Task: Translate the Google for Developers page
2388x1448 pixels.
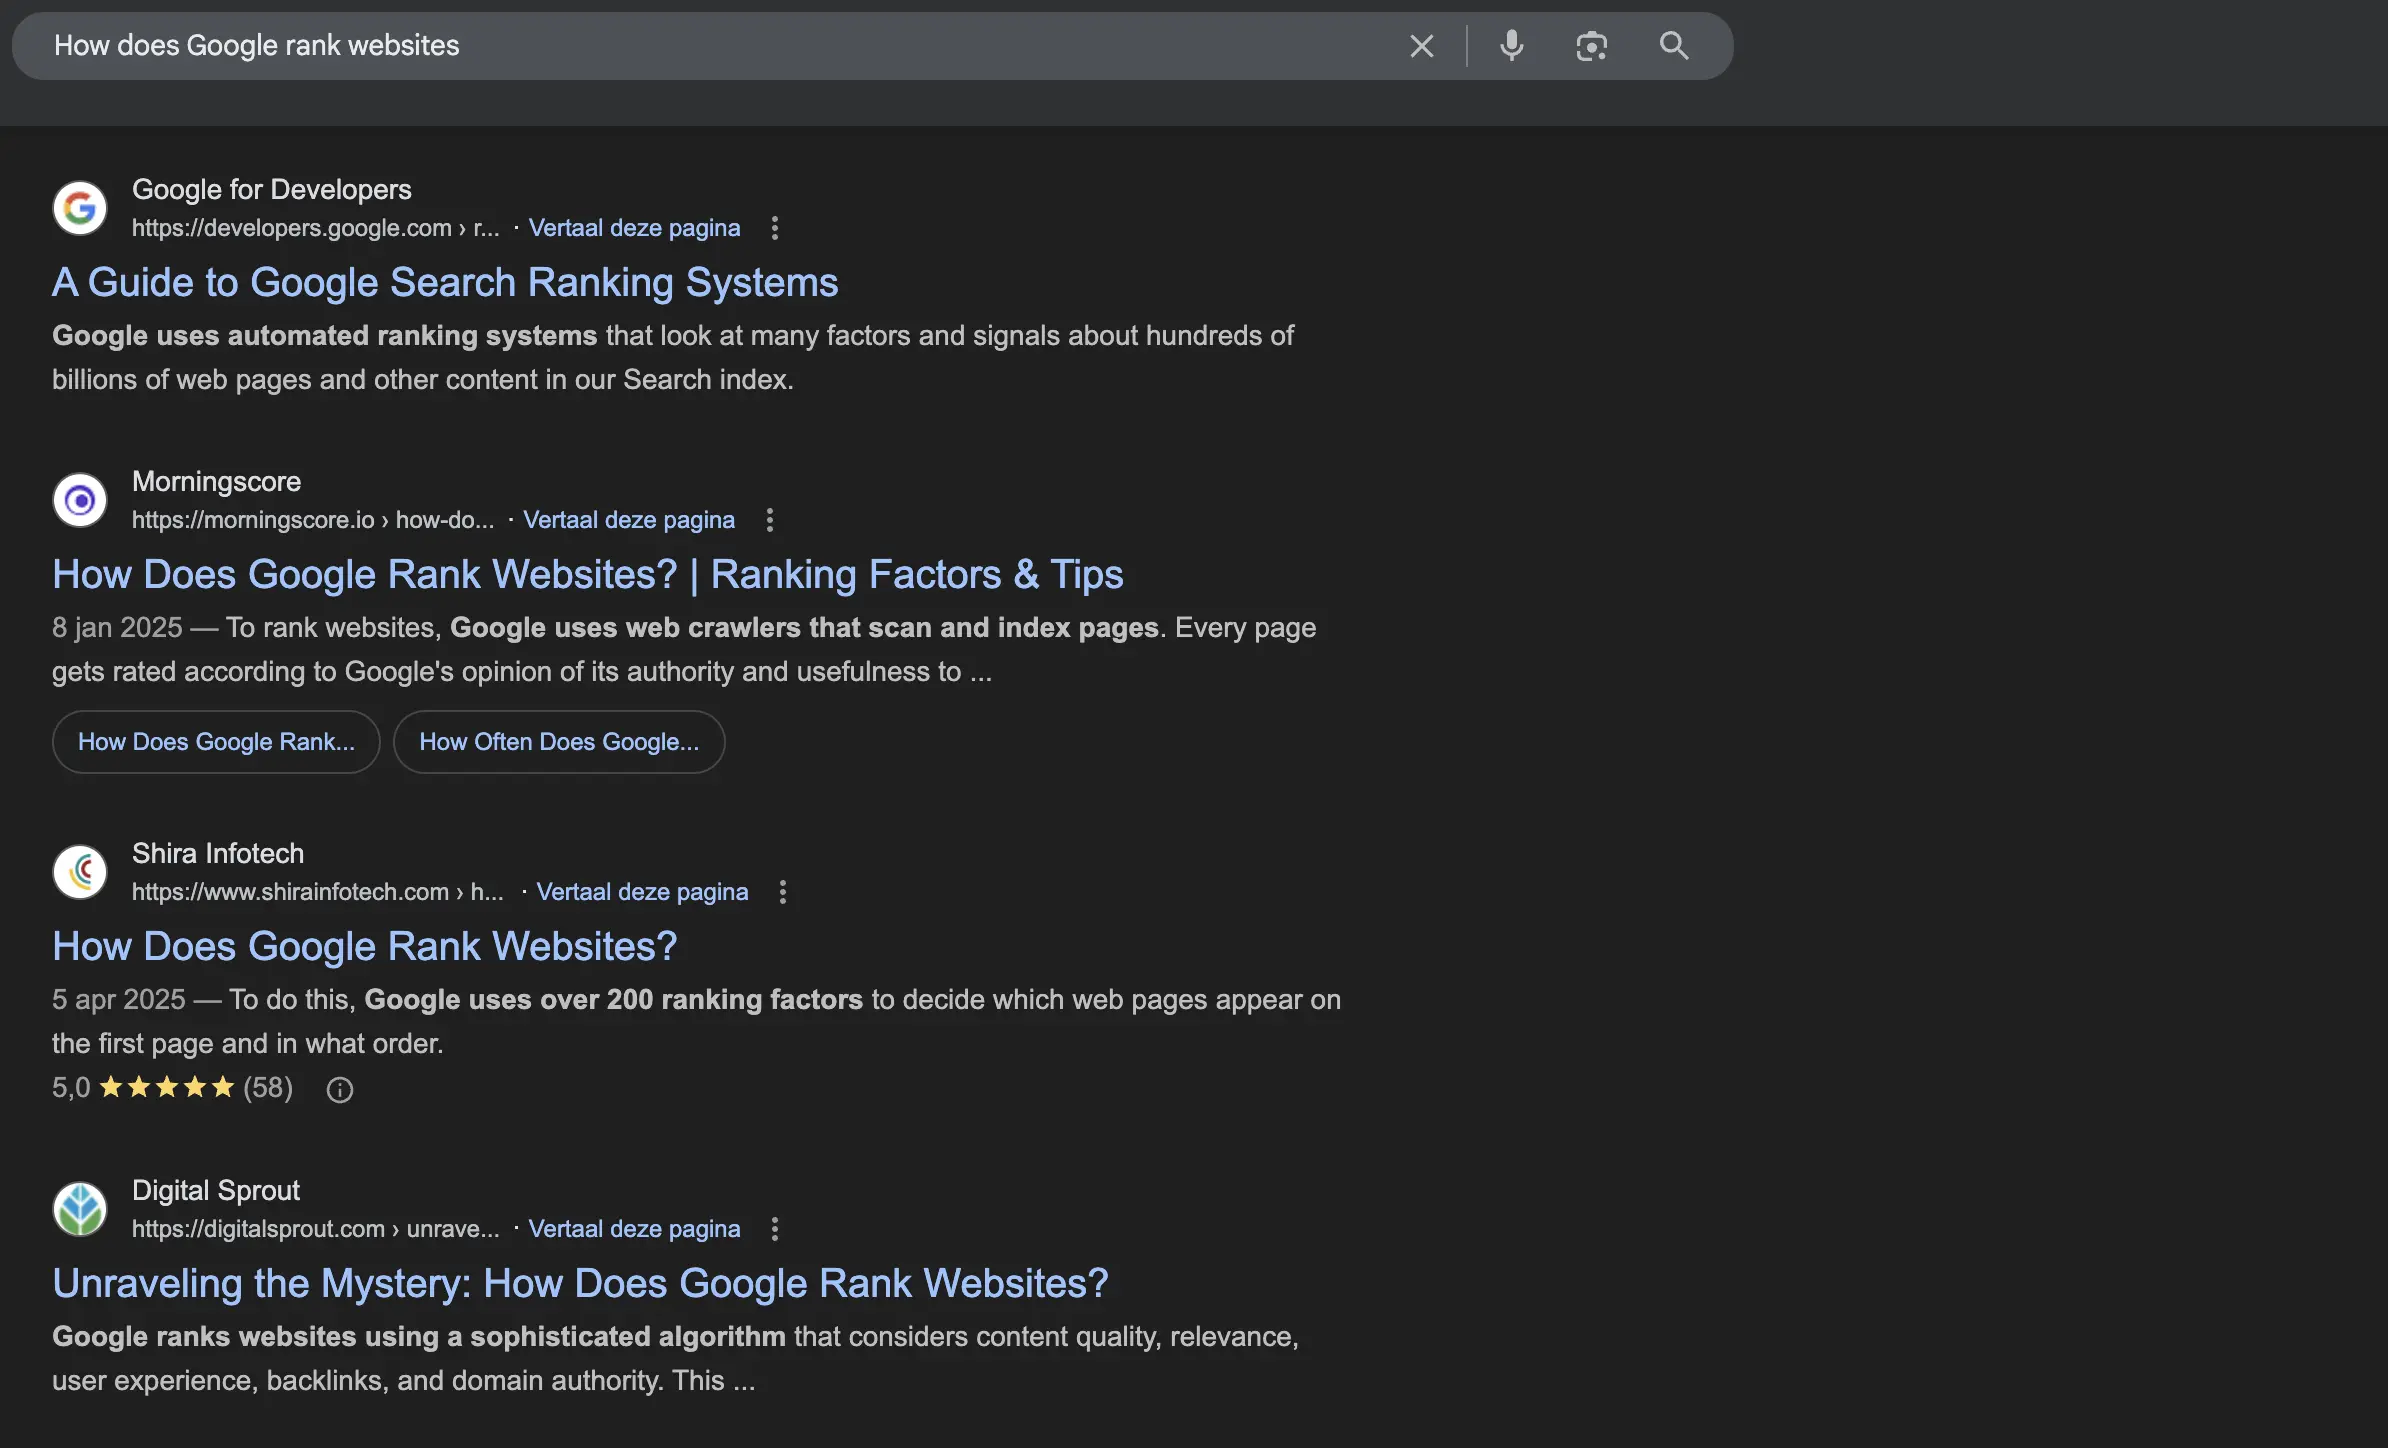Action: pyautogui.click(x=634, y=228)
